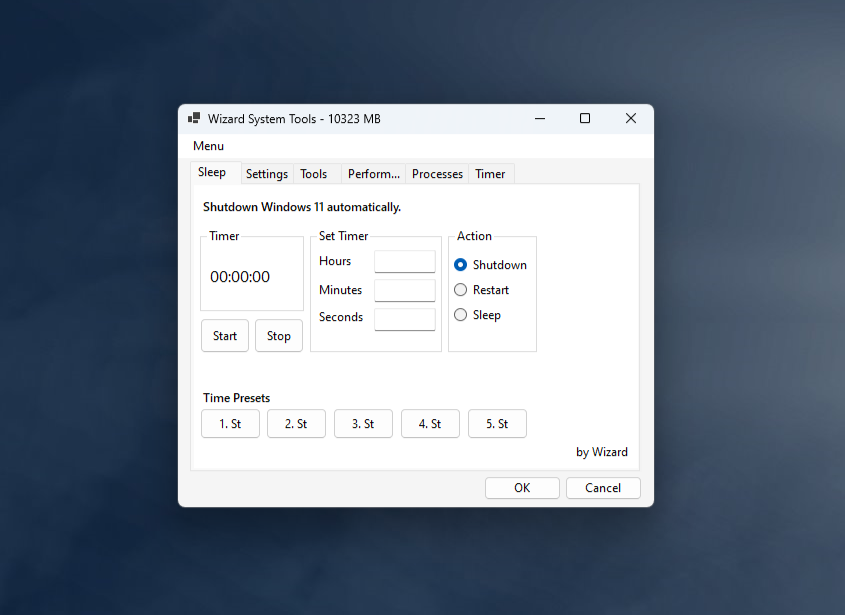845x615 pixels.
Task: Click inside the Minutes text box
Action: click(404, 289)
